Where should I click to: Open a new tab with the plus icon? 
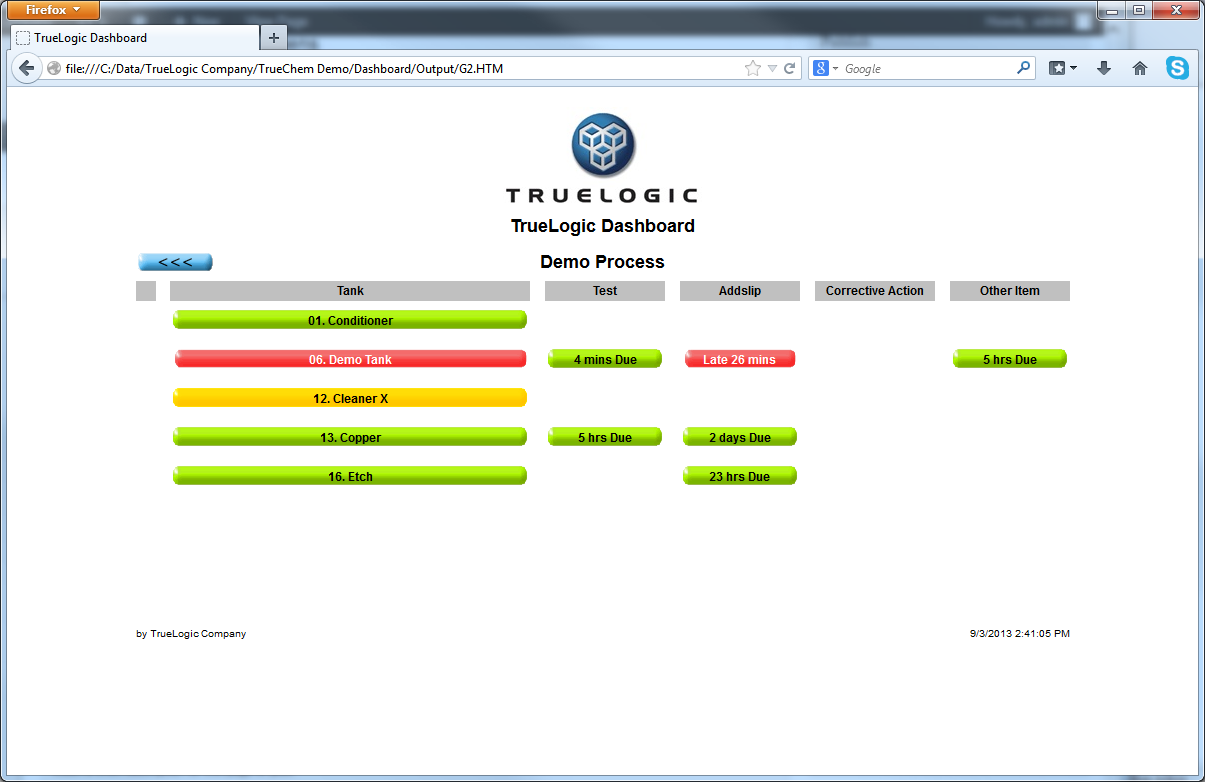click(274, 38)
